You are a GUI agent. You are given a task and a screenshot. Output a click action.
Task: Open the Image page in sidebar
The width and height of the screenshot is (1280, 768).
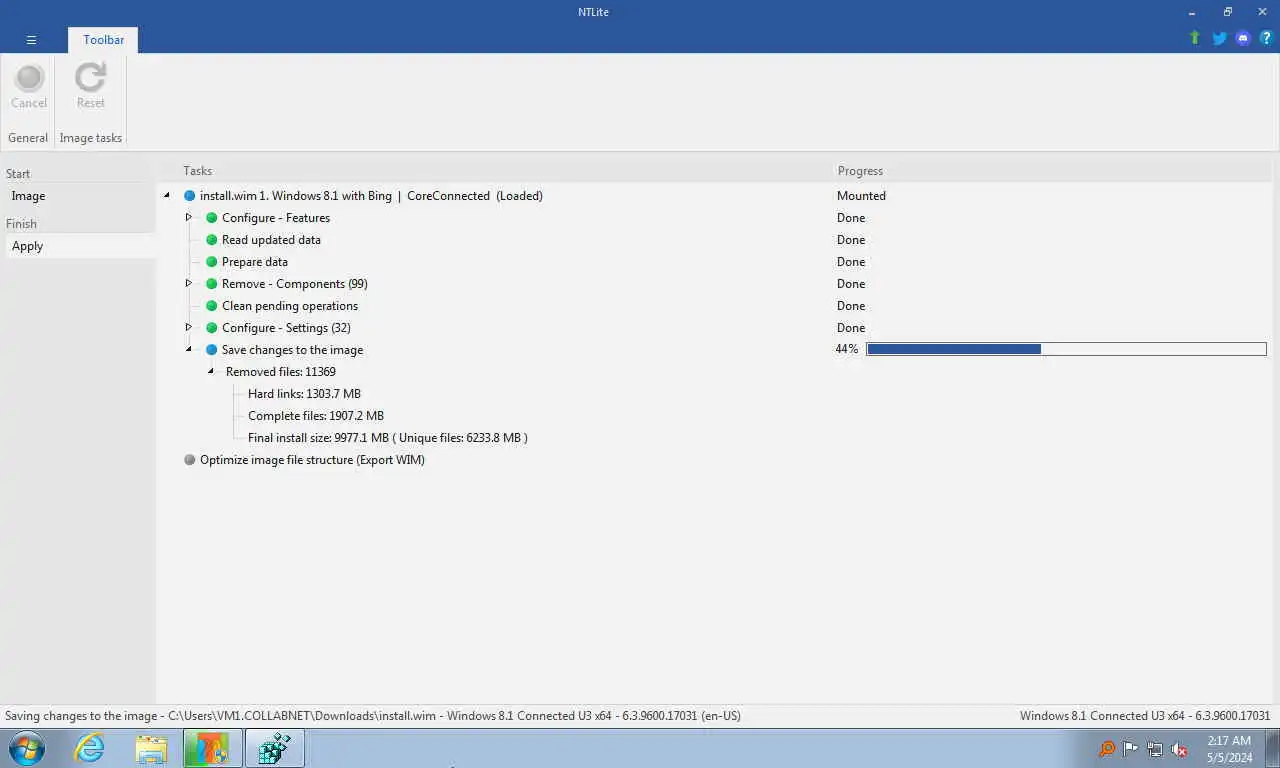[80, 196]
